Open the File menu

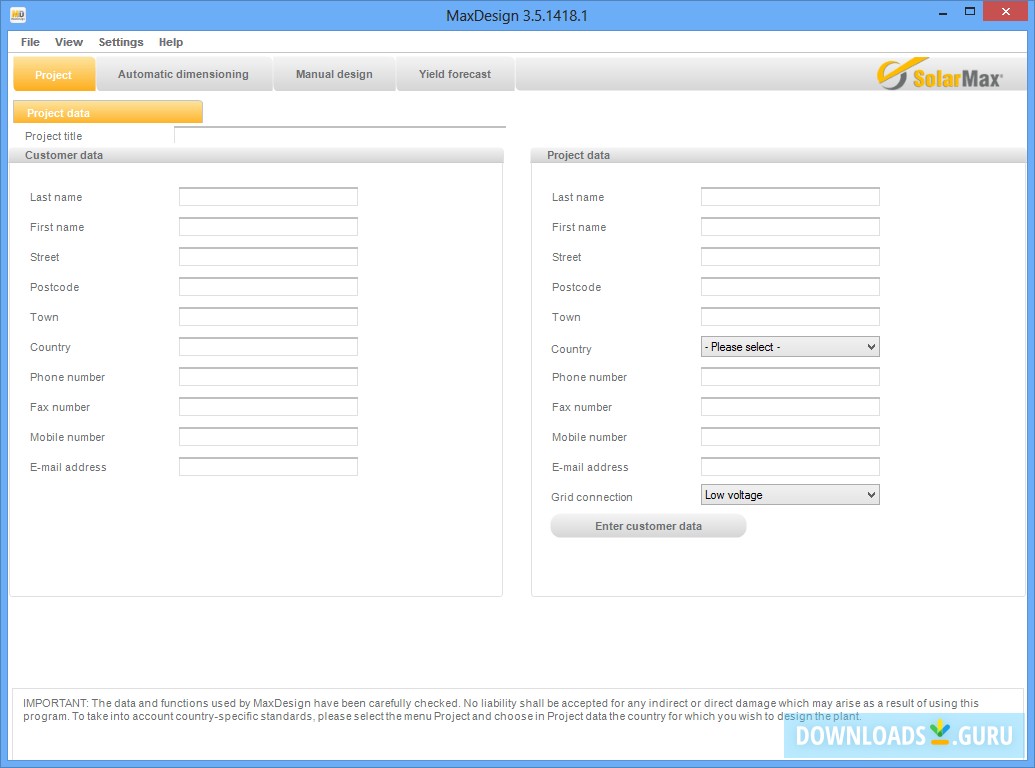tap(30, 42)
